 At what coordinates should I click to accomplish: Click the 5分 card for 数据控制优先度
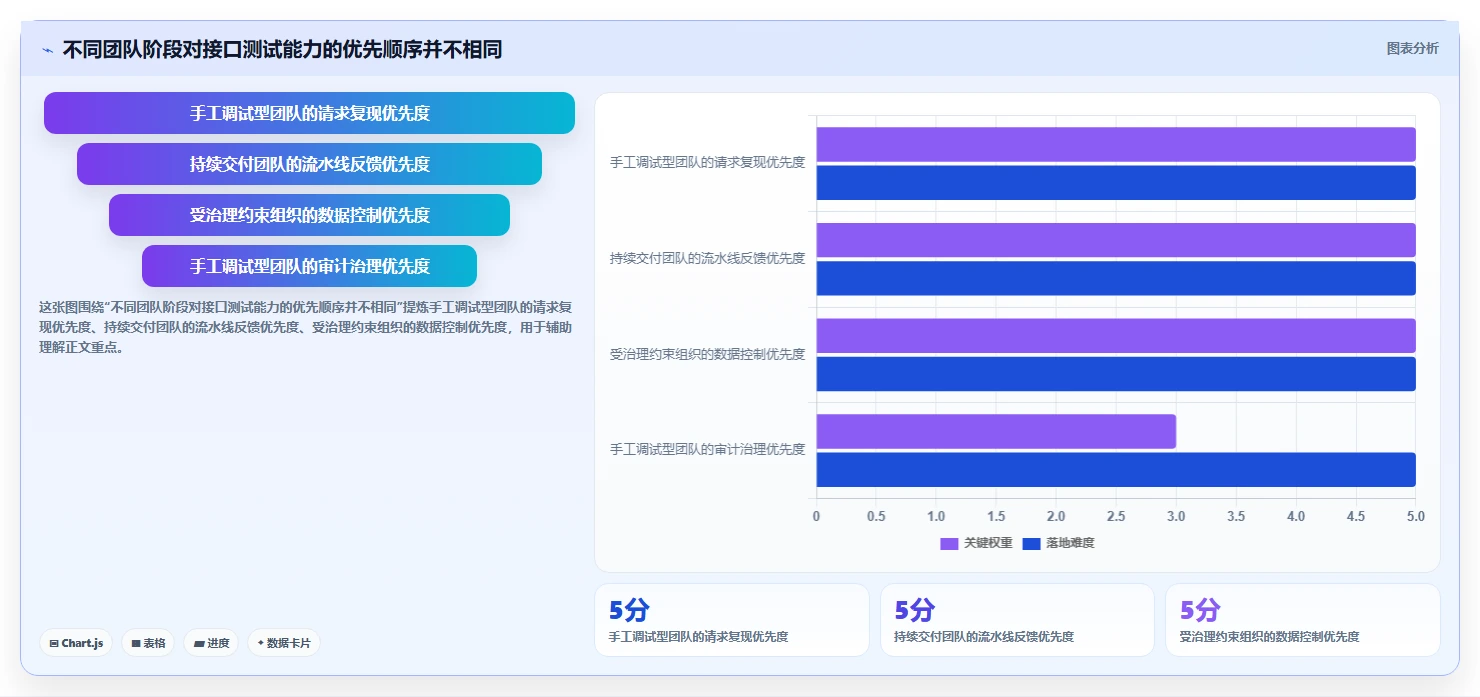click(1303, 620)
